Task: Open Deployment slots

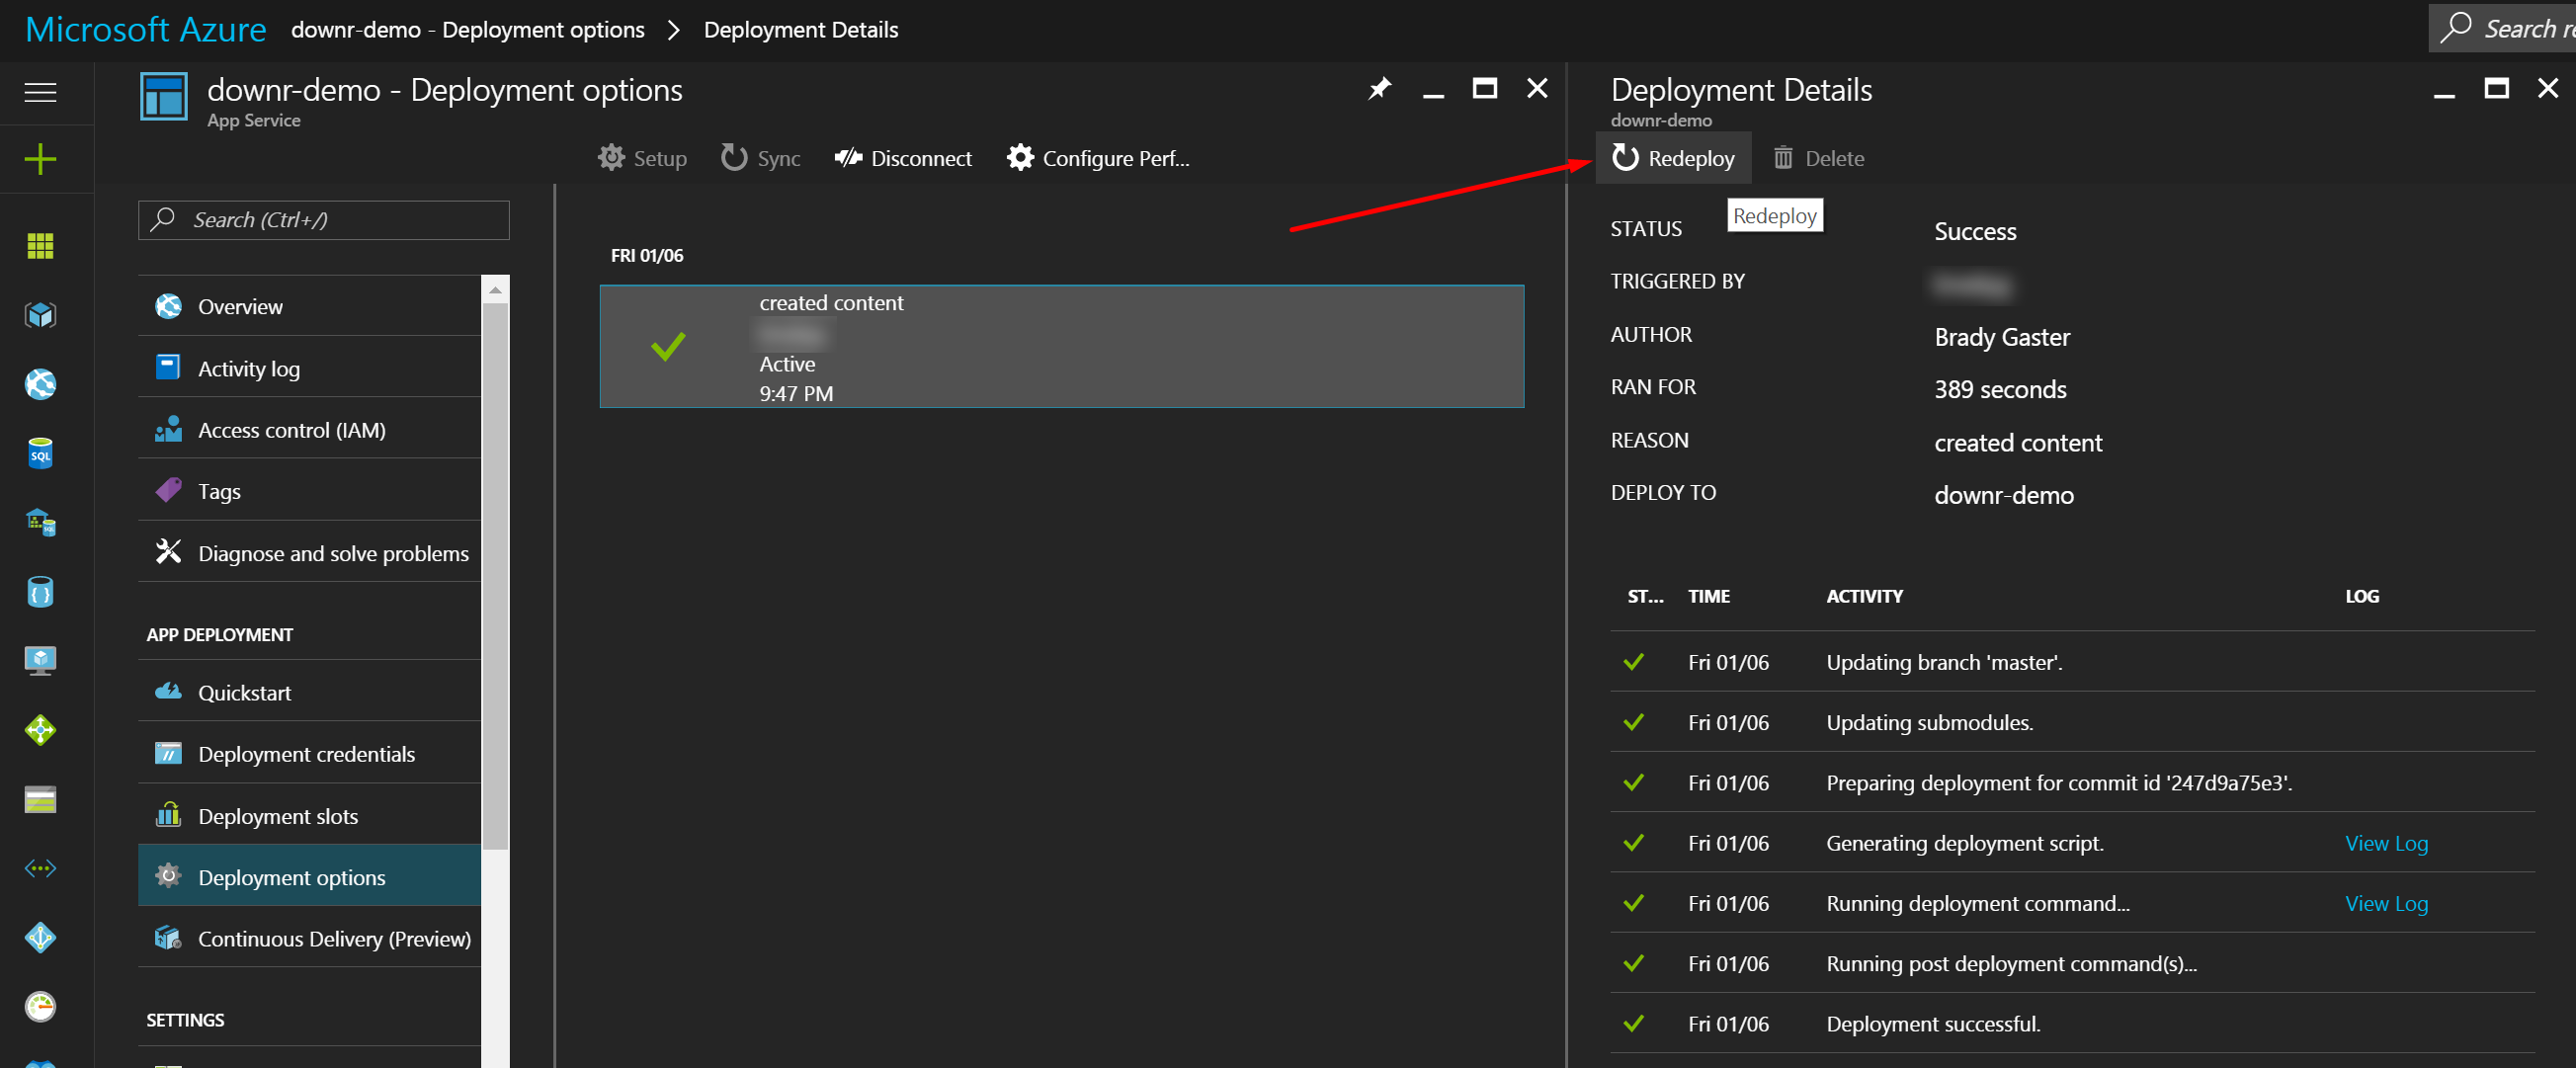Action: (309, 816)
